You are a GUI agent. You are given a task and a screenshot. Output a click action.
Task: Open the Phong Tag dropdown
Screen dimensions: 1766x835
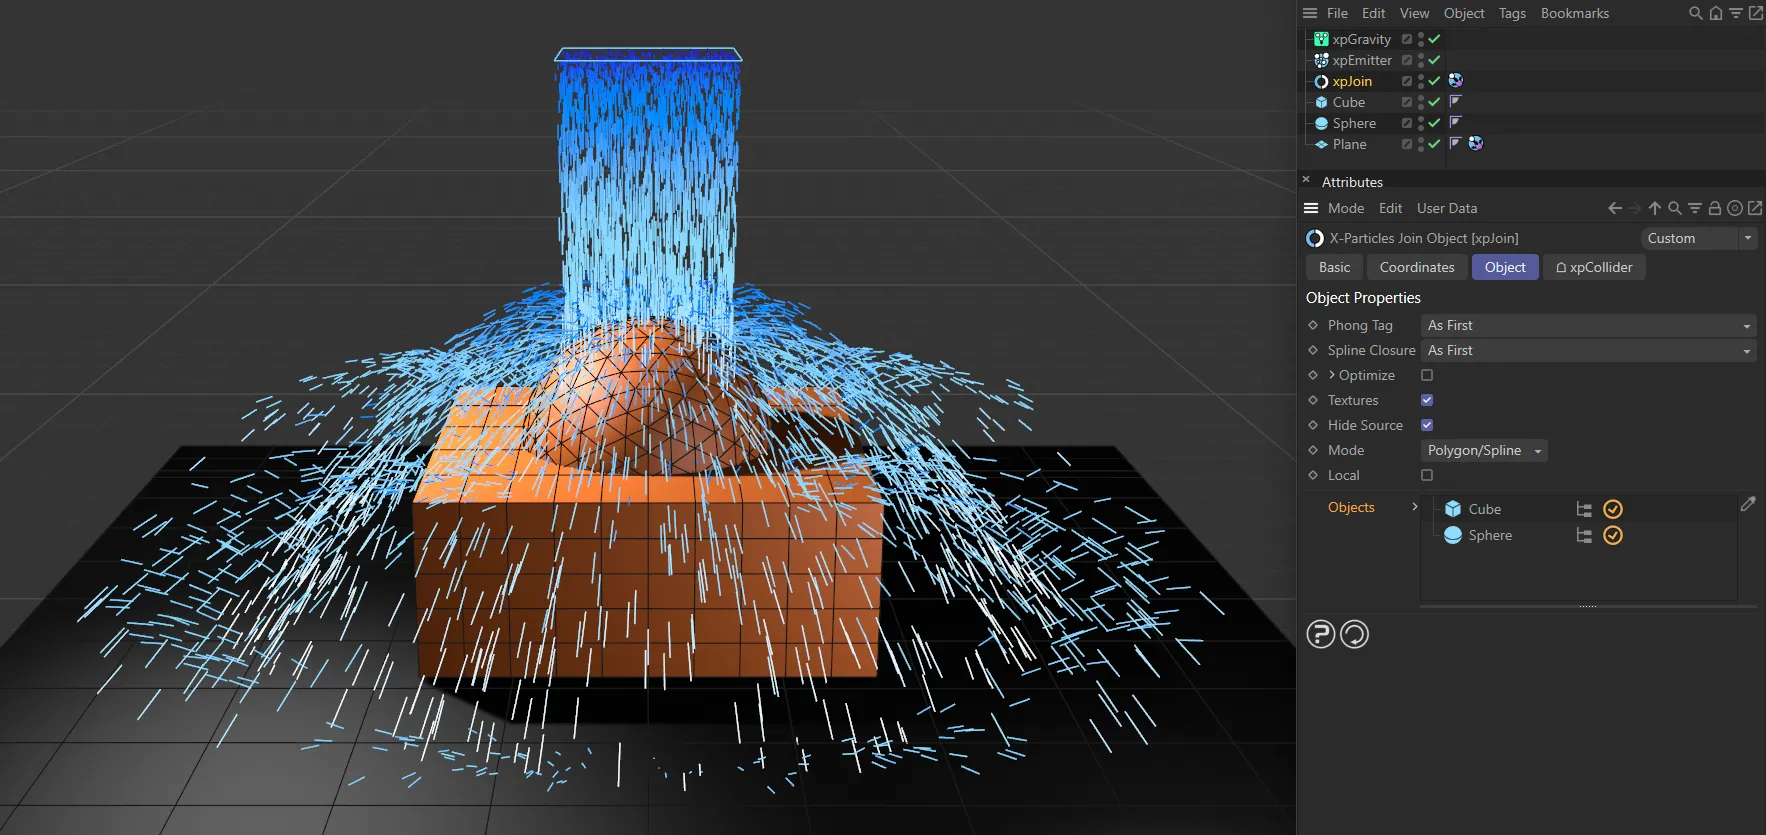(1588, 326)
